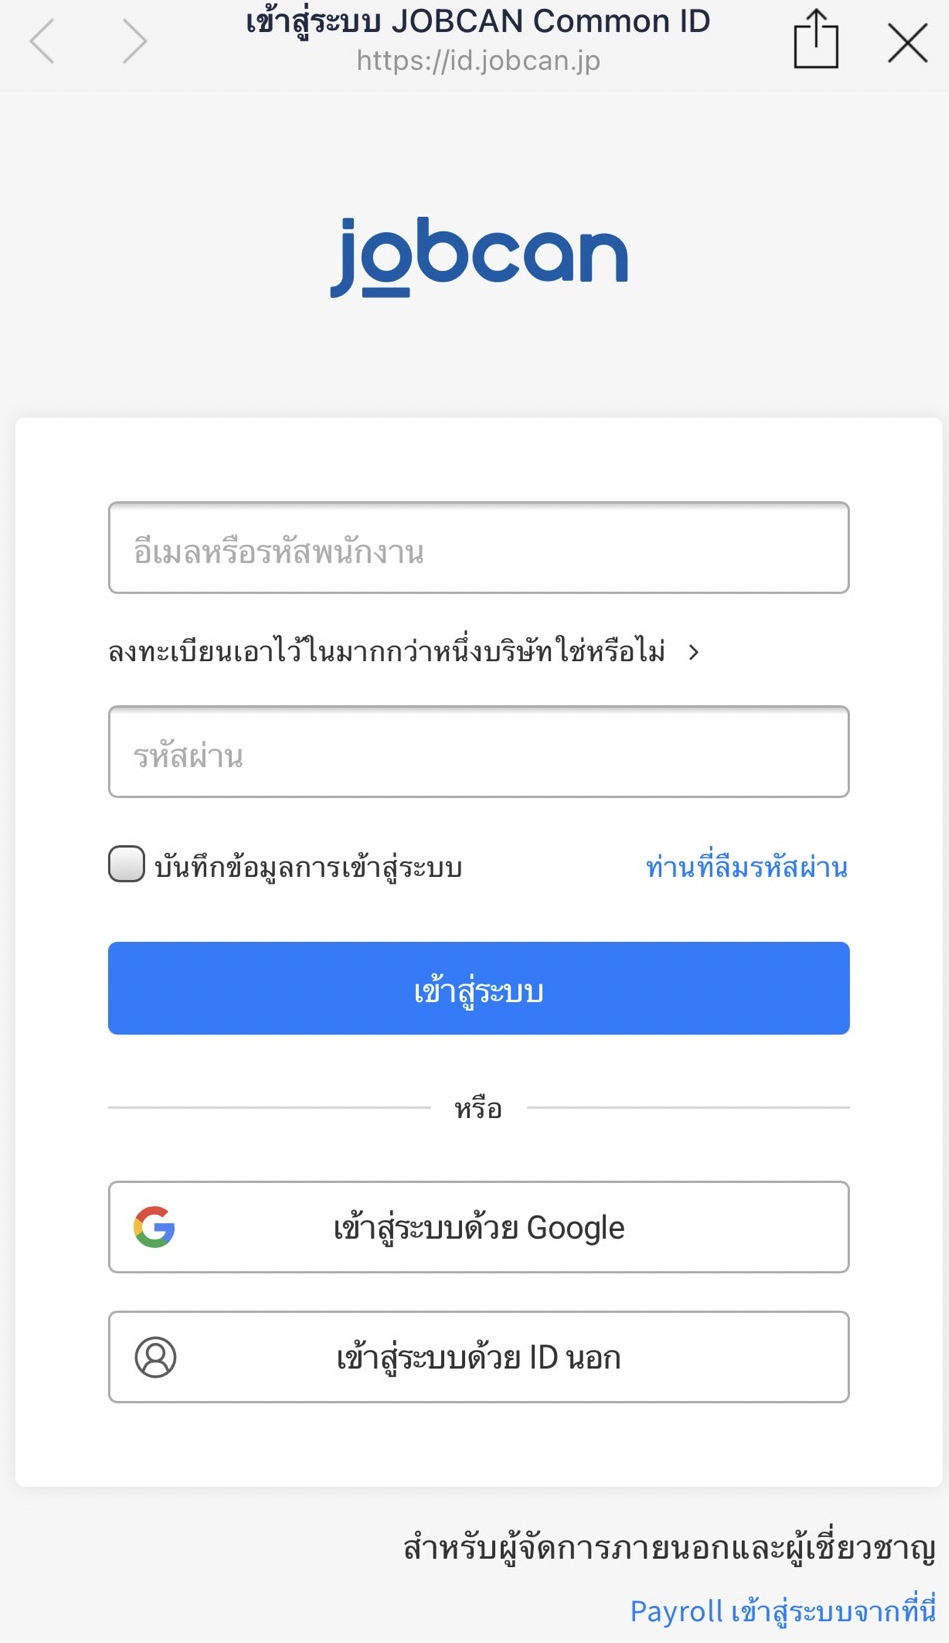Screen dimensions: 949x1643
Task: Choose เข้าสู่ระบบด้วย Google
Action: [x=478, y=1227]
